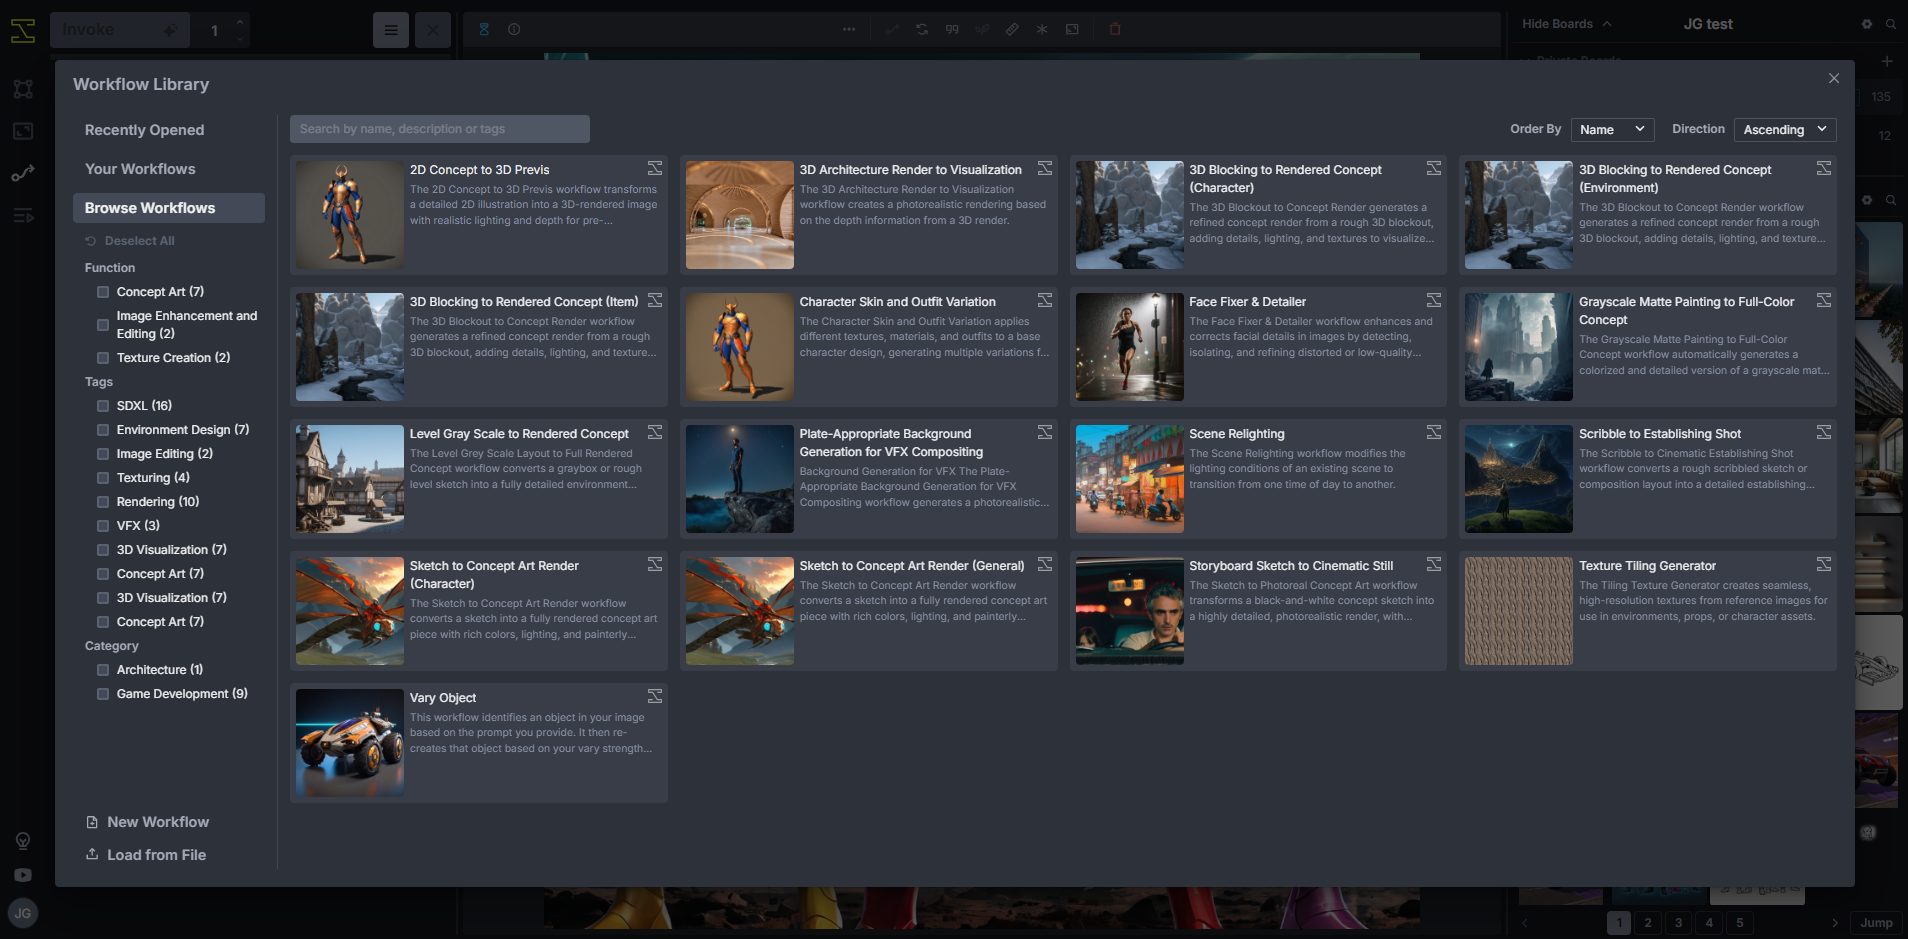Click the Vary Object buggy thumbnail
Screen dimensions: 1908x939
(350, 743)
